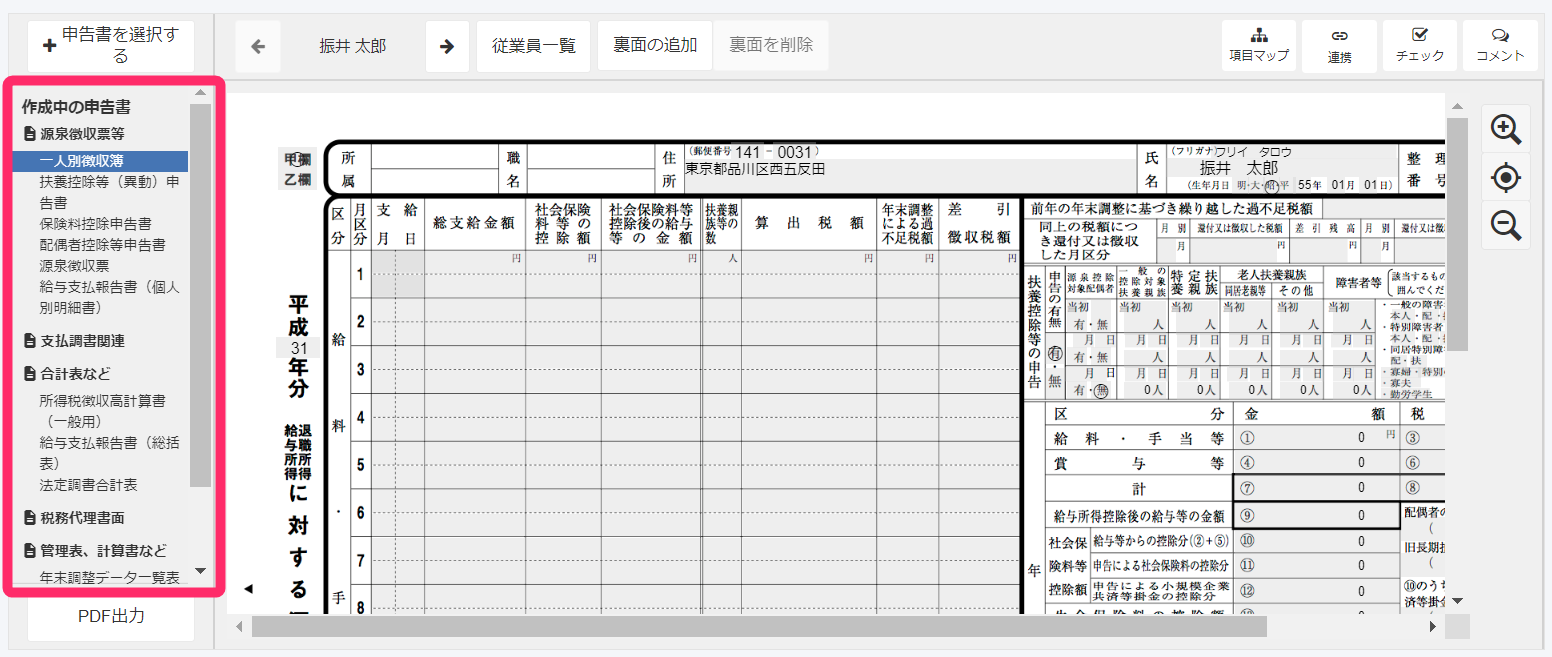Reset form view with target icon
Viewport: 1552px width, 657px height.
pyautogui.click(x=1505, y=178)
